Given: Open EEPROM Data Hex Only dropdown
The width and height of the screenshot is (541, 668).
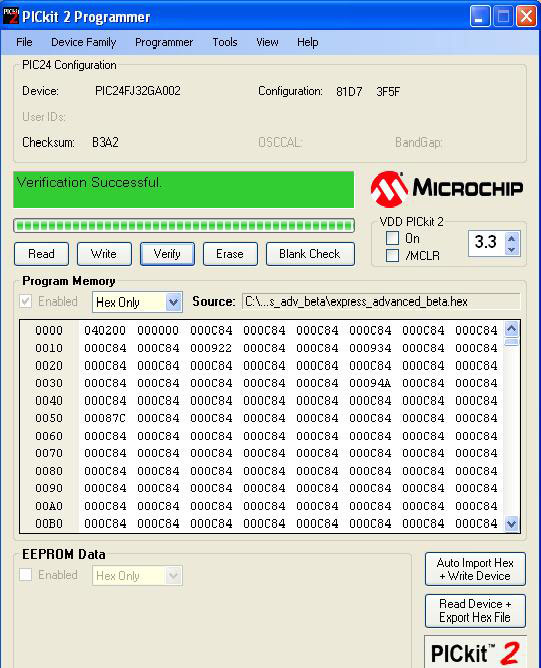Looking at the screenshot, I should coord(137,576).
